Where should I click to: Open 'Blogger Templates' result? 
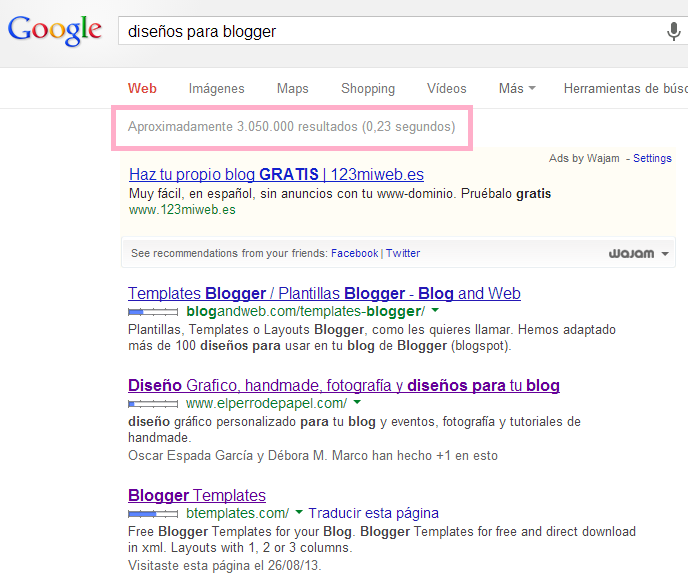197,495
